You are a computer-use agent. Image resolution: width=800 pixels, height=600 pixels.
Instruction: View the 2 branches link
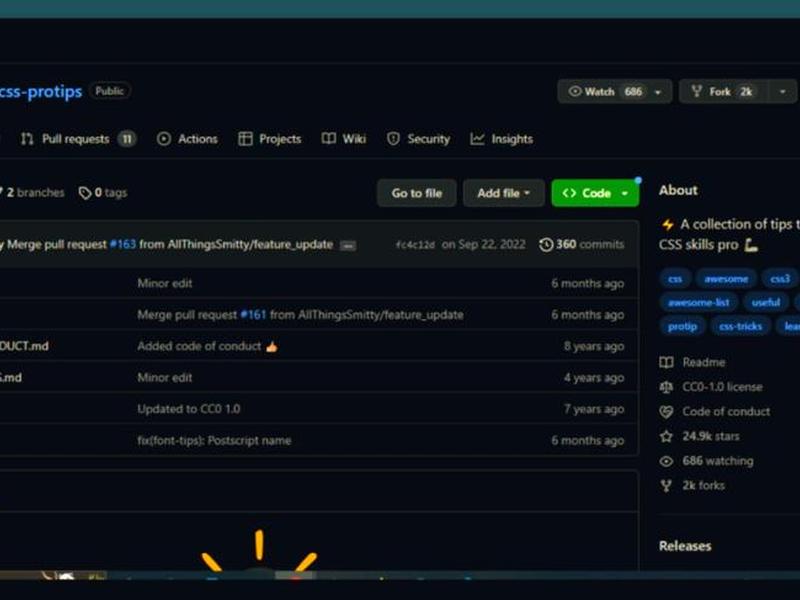pos(33,193)
